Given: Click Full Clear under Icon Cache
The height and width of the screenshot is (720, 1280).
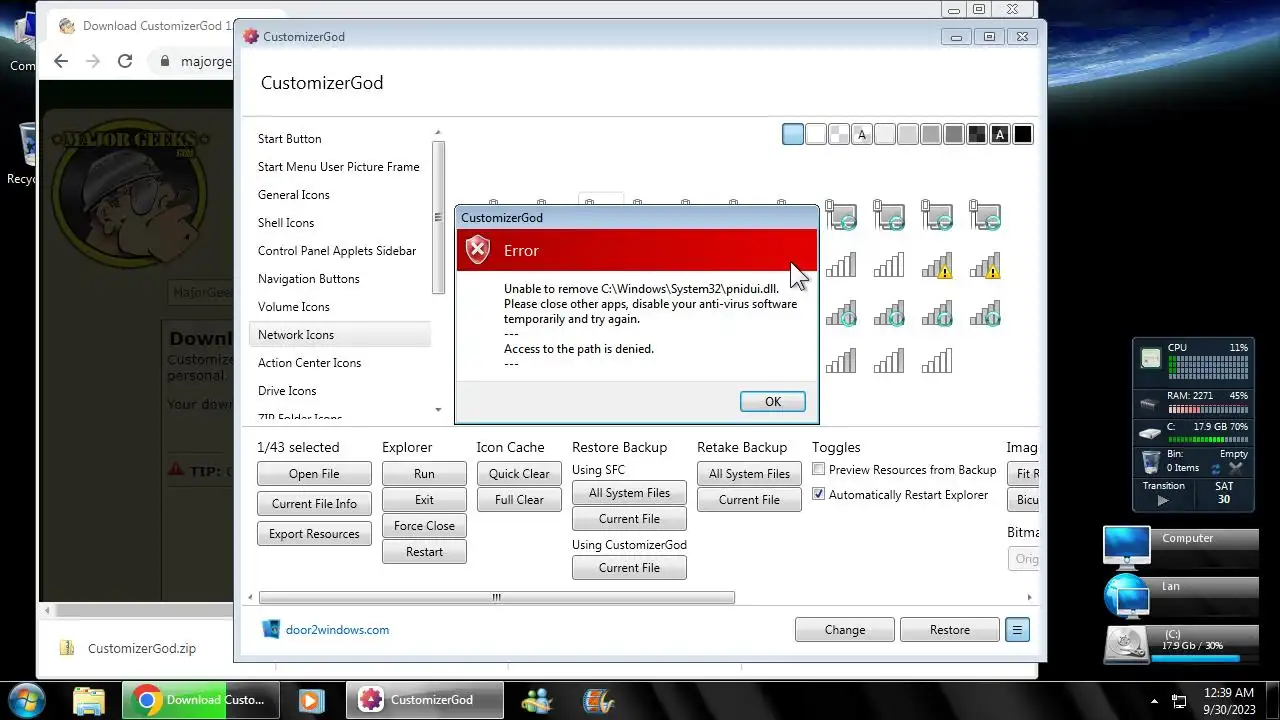Looking at the screenshot, I should point(519,500).
